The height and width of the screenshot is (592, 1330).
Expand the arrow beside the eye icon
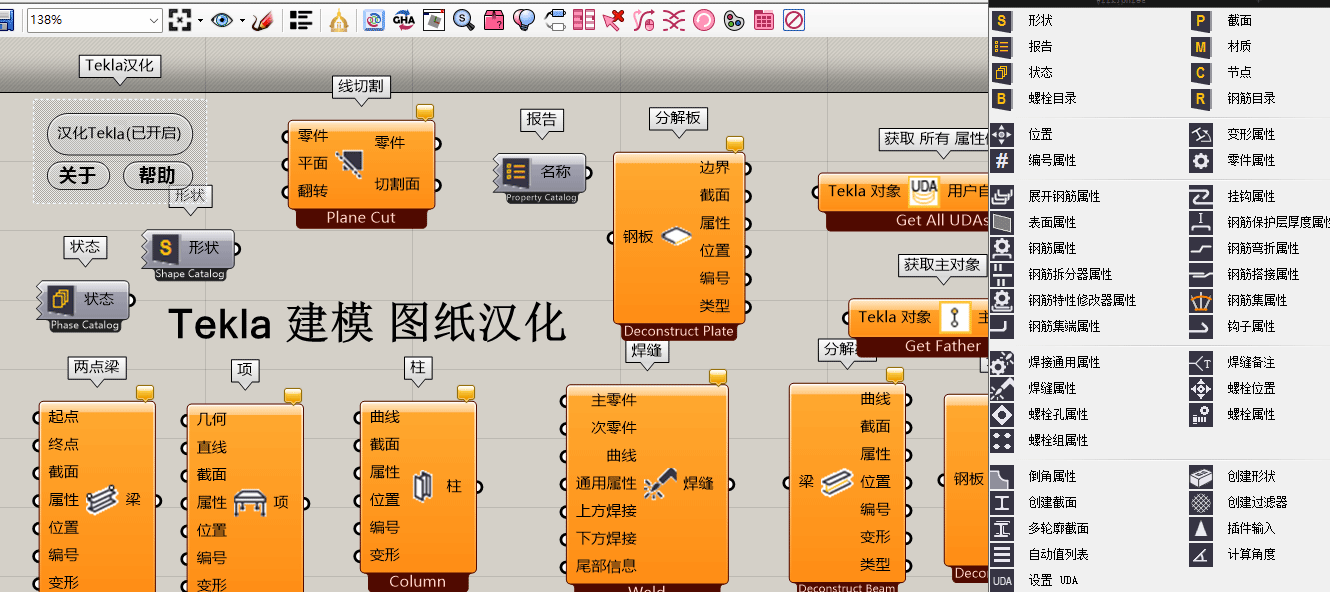tap(242, 19)
